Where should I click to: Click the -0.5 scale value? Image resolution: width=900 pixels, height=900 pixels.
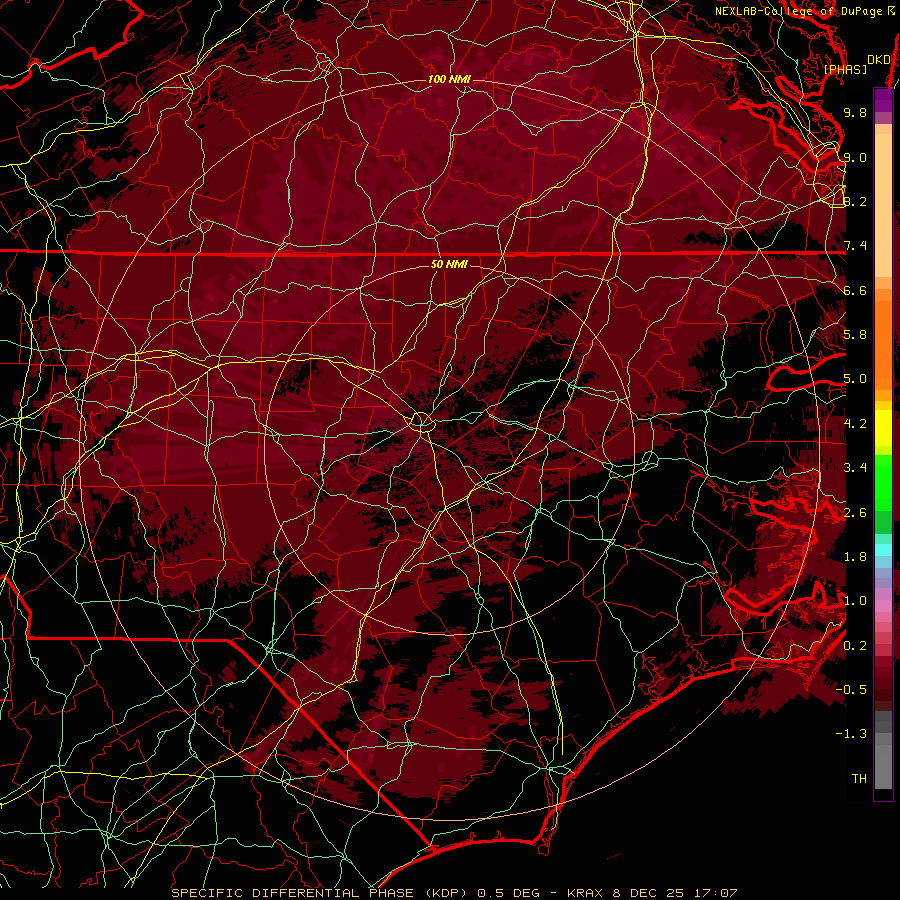(x=852, y=690)
